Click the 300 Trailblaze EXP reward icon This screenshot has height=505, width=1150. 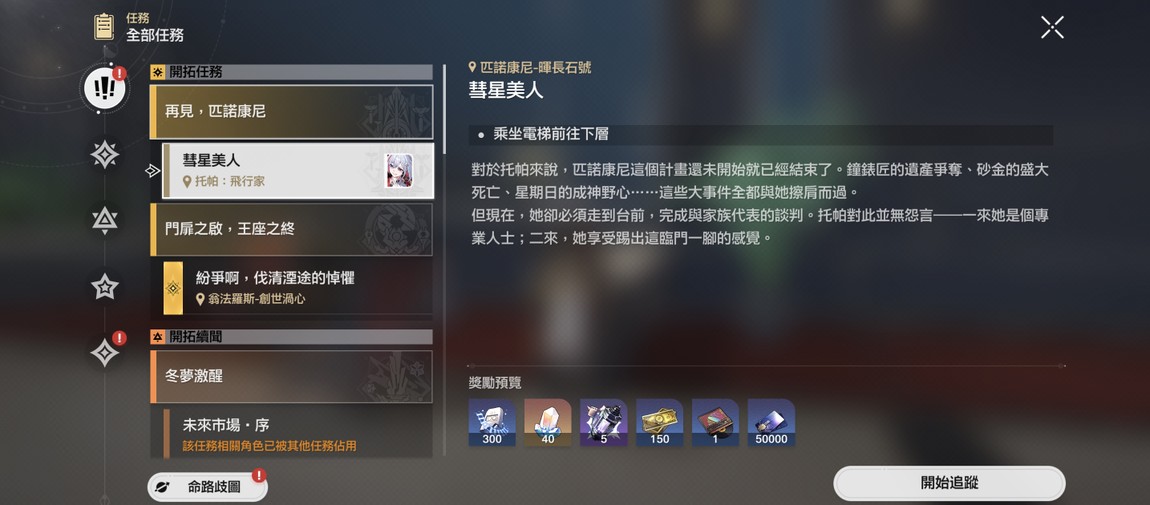[492, 423]
